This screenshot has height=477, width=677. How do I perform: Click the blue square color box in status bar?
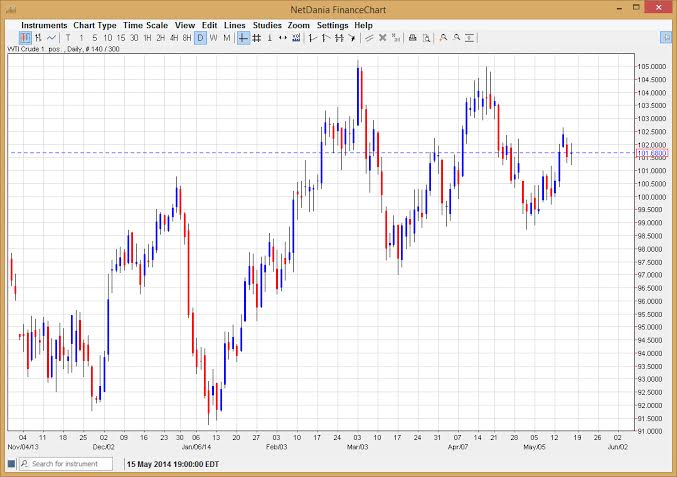point(11,464)
